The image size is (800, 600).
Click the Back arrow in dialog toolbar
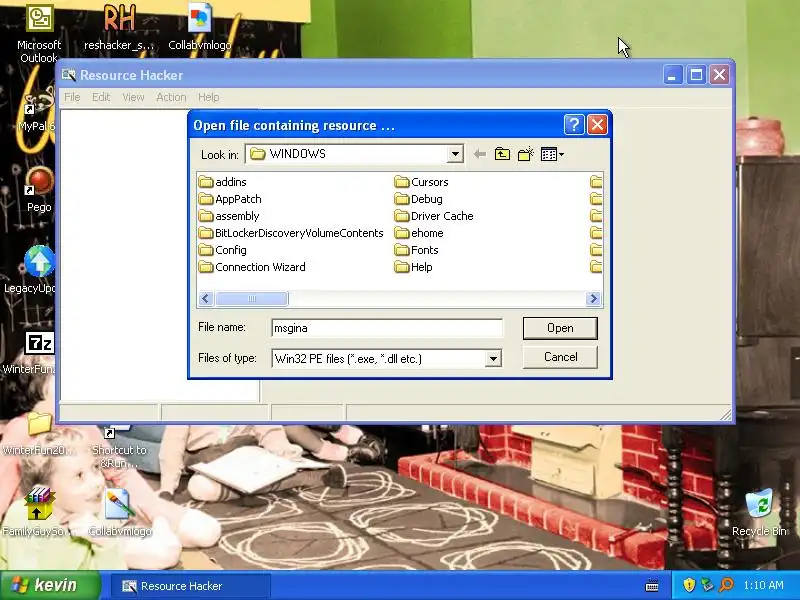click(479, 154)
